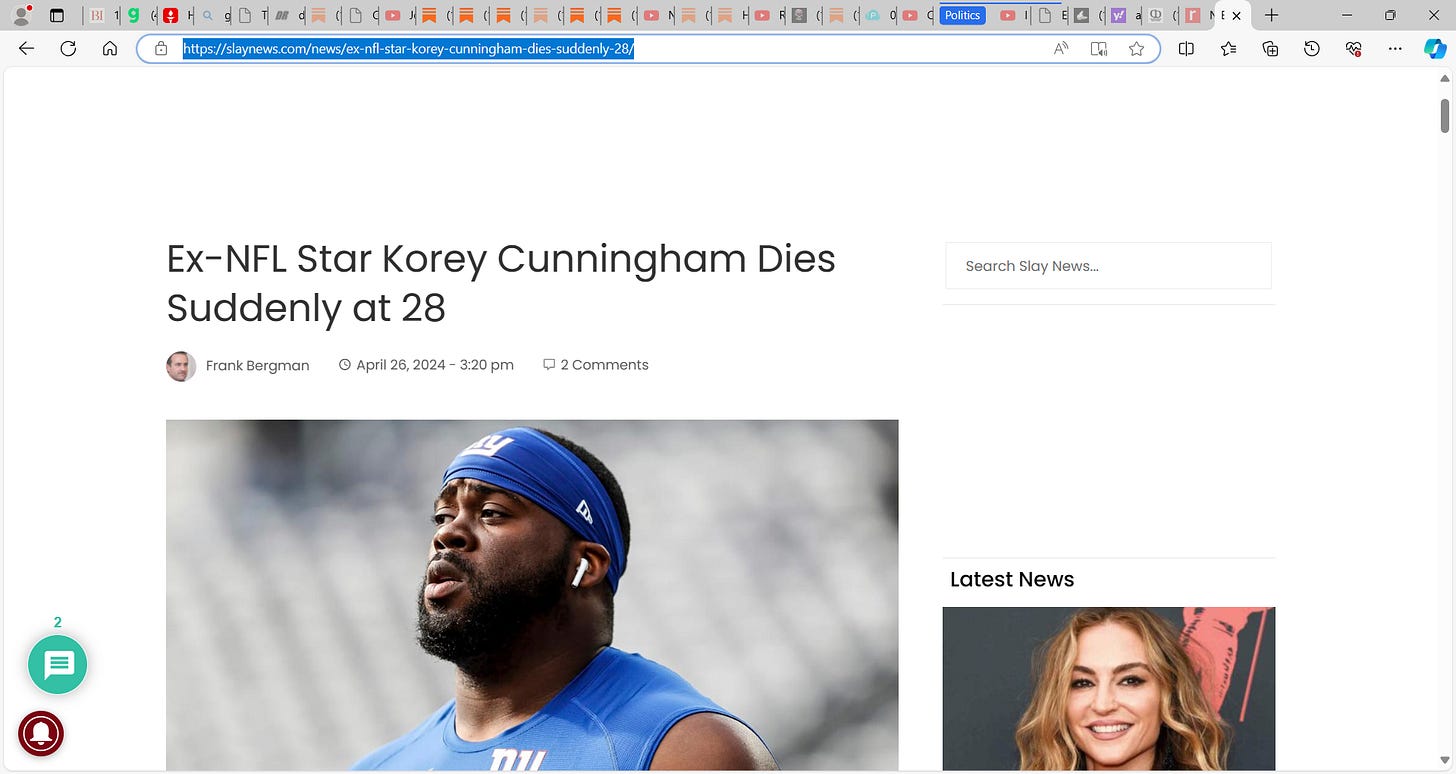The image size is (1456, 774).
Task: Go back with the browser back arrow
Action: coord(27,48)
